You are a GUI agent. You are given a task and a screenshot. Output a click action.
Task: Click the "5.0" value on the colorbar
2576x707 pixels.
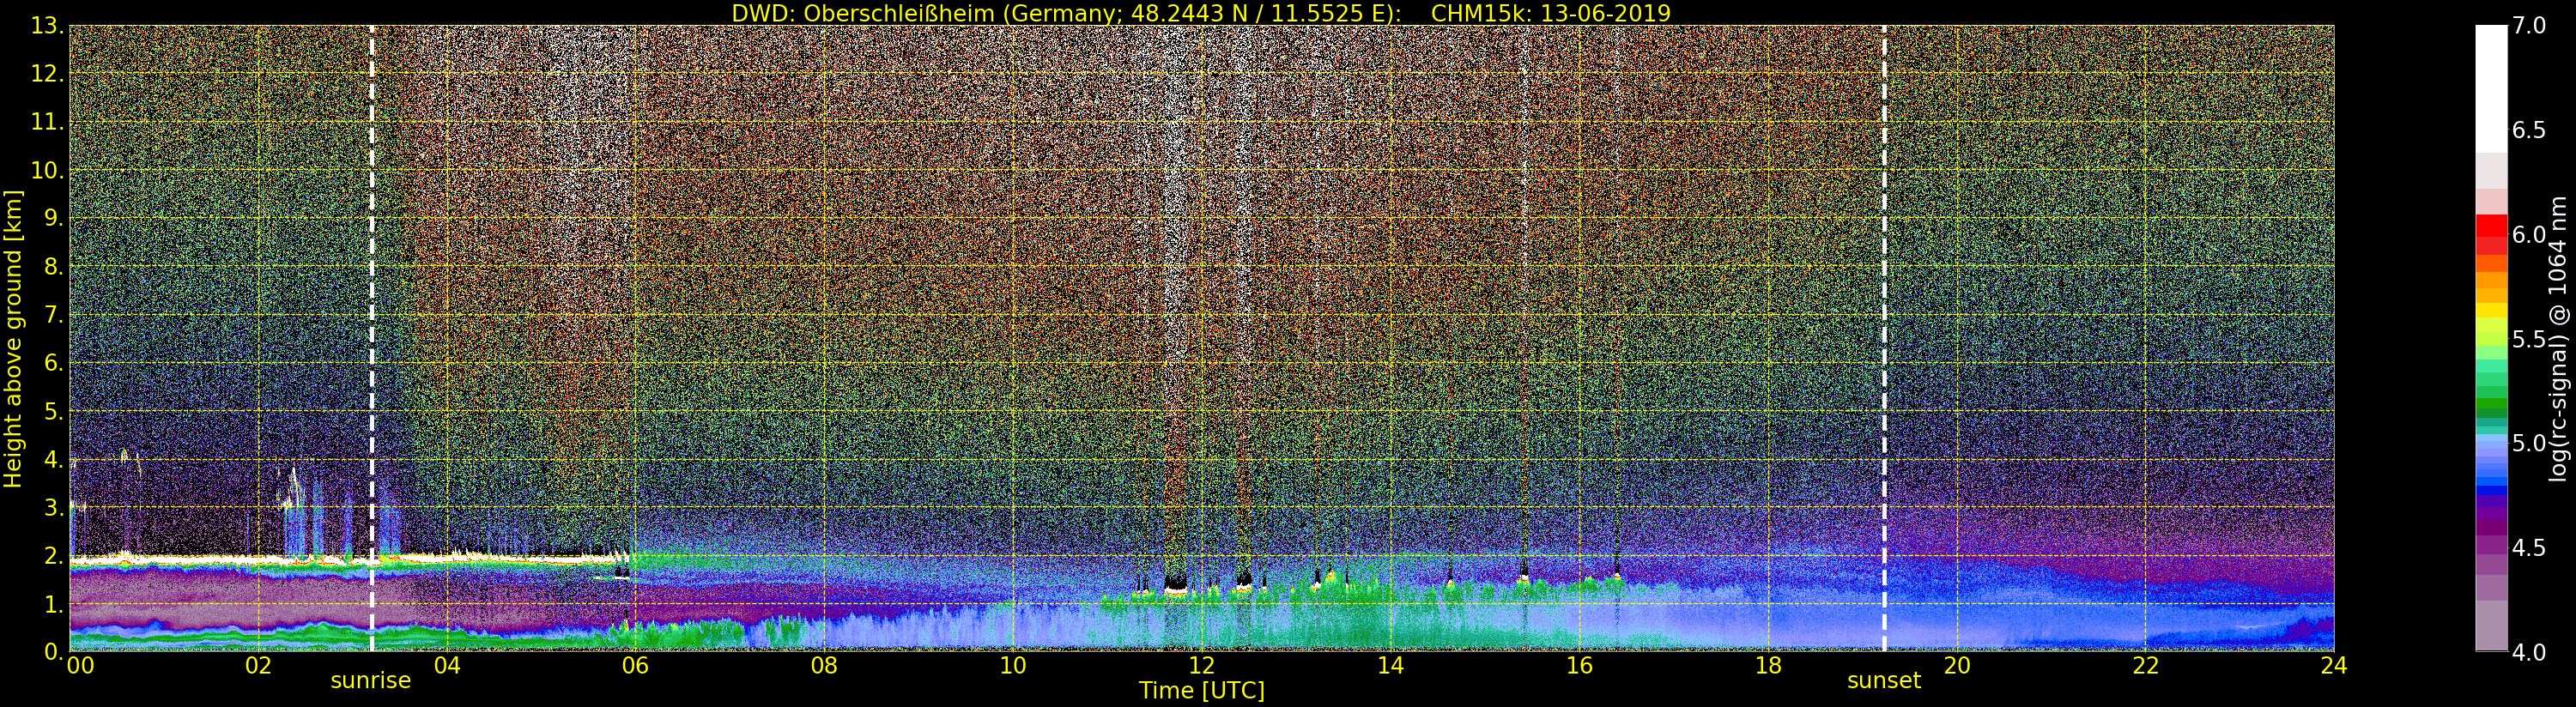(x=2530, y=443)
